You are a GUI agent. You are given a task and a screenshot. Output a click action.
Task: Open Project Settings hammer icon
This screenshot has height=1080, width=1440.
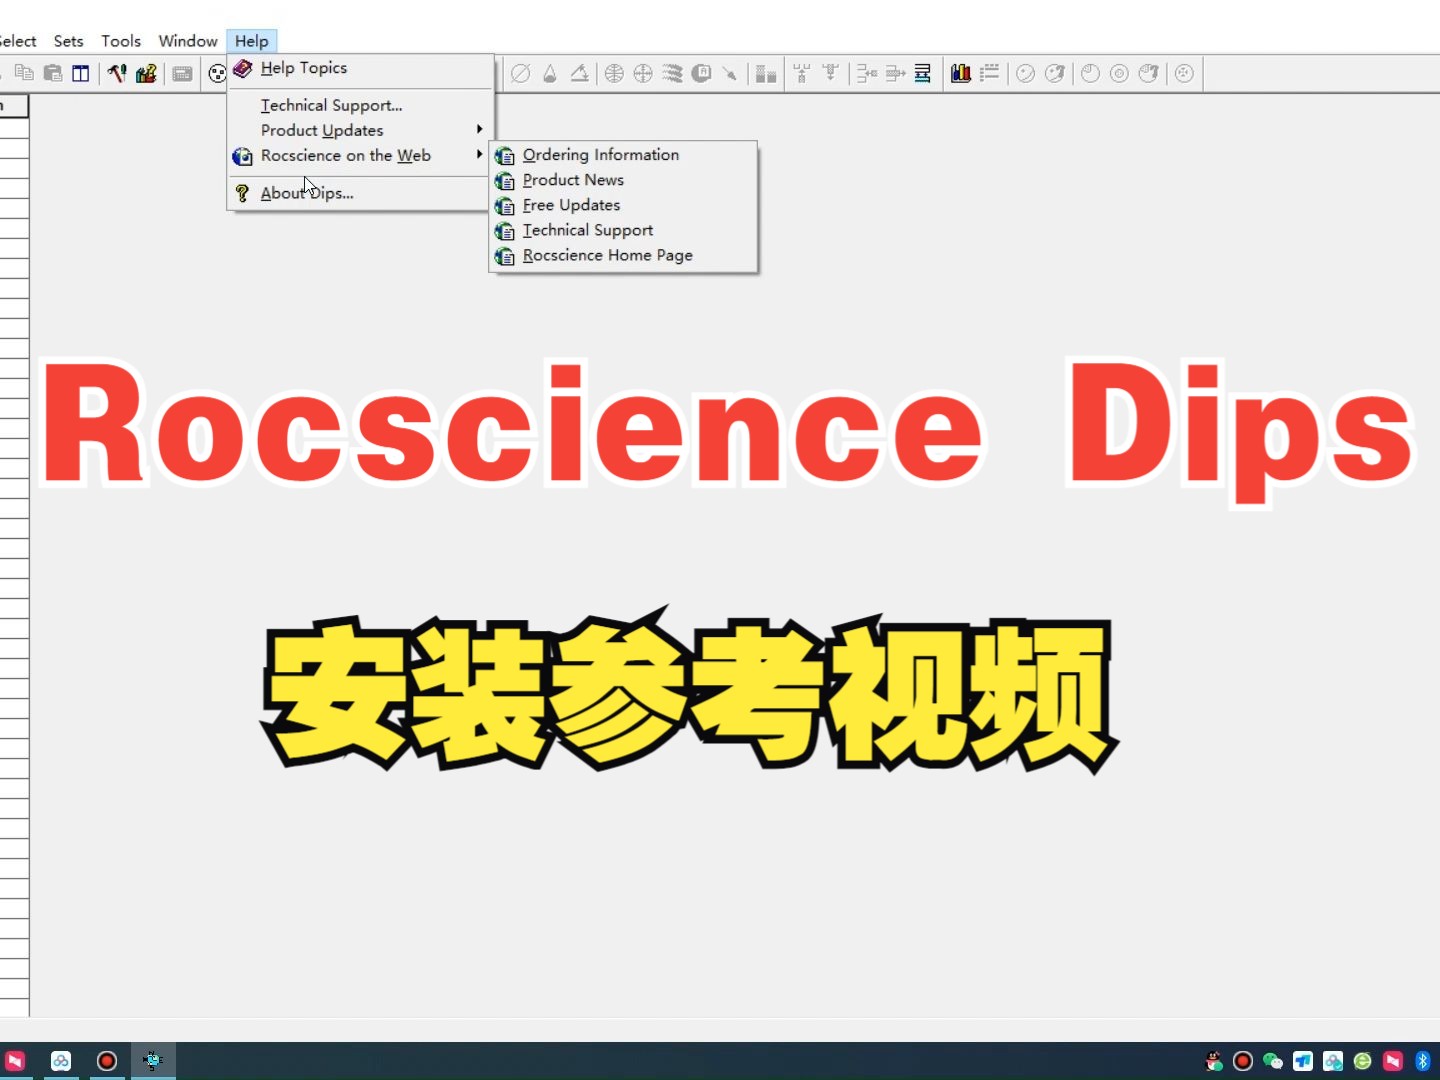click(x=117, y=73)
